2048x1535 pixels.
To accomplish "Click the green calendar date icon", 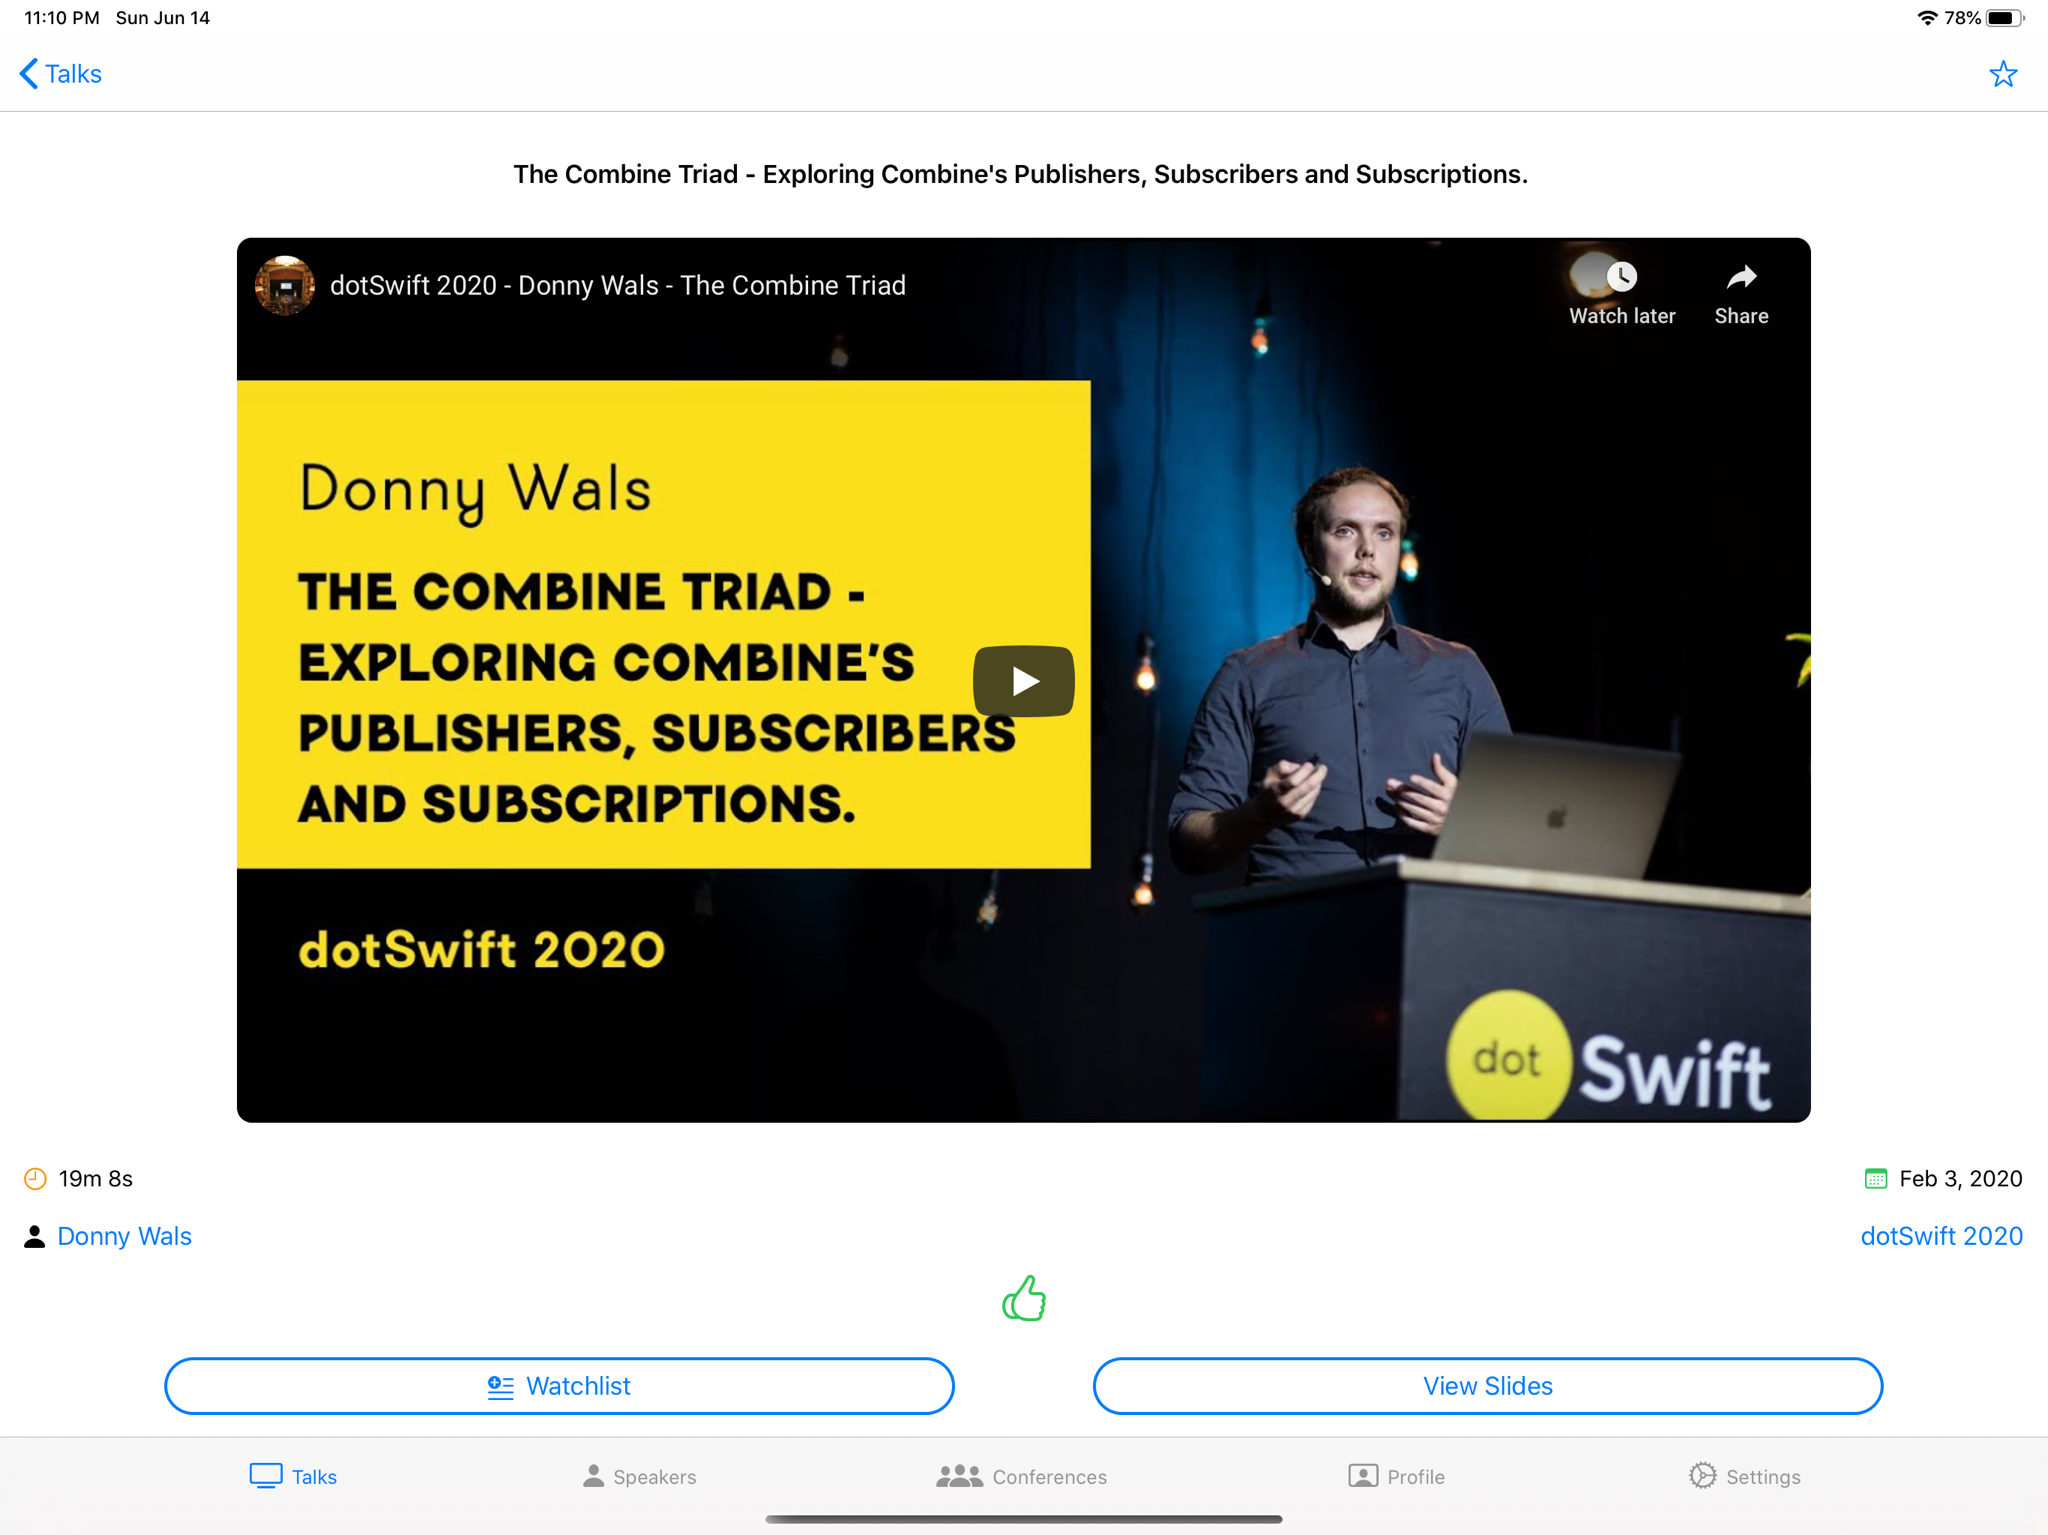I will coord(1875,1179).
